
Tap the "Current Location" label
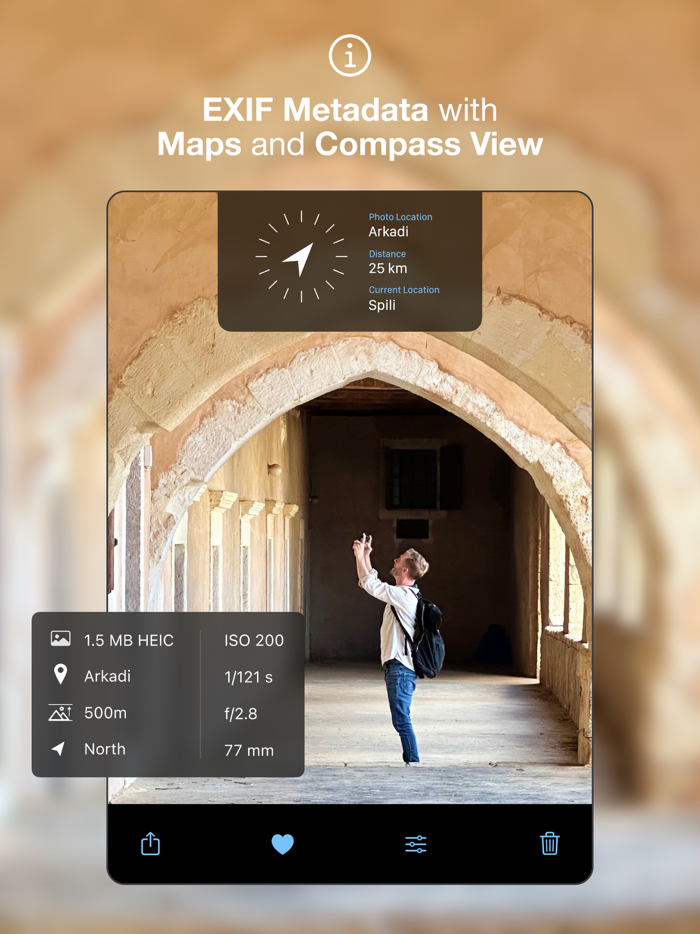[x=404, y=289]
